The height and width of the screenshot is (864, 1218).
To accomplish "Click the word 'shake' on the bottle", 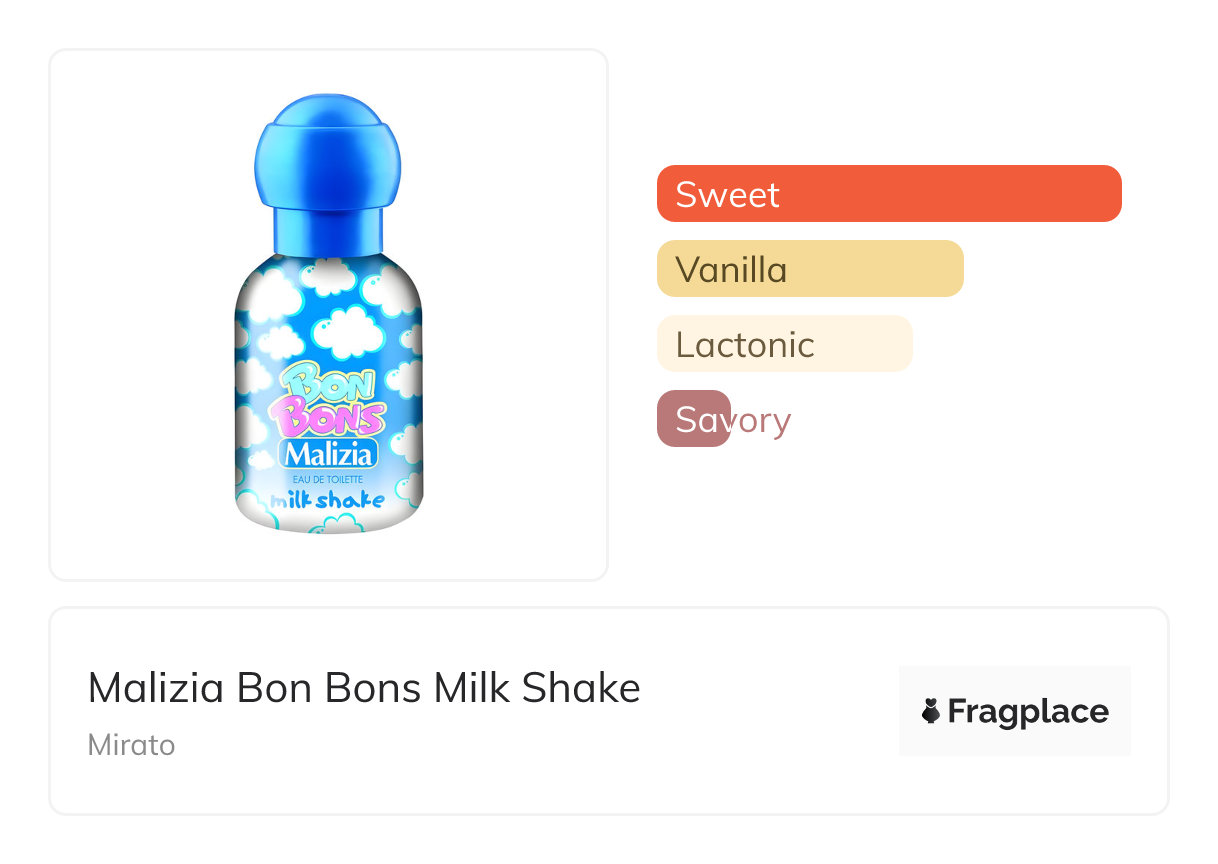I will (350, 499).
